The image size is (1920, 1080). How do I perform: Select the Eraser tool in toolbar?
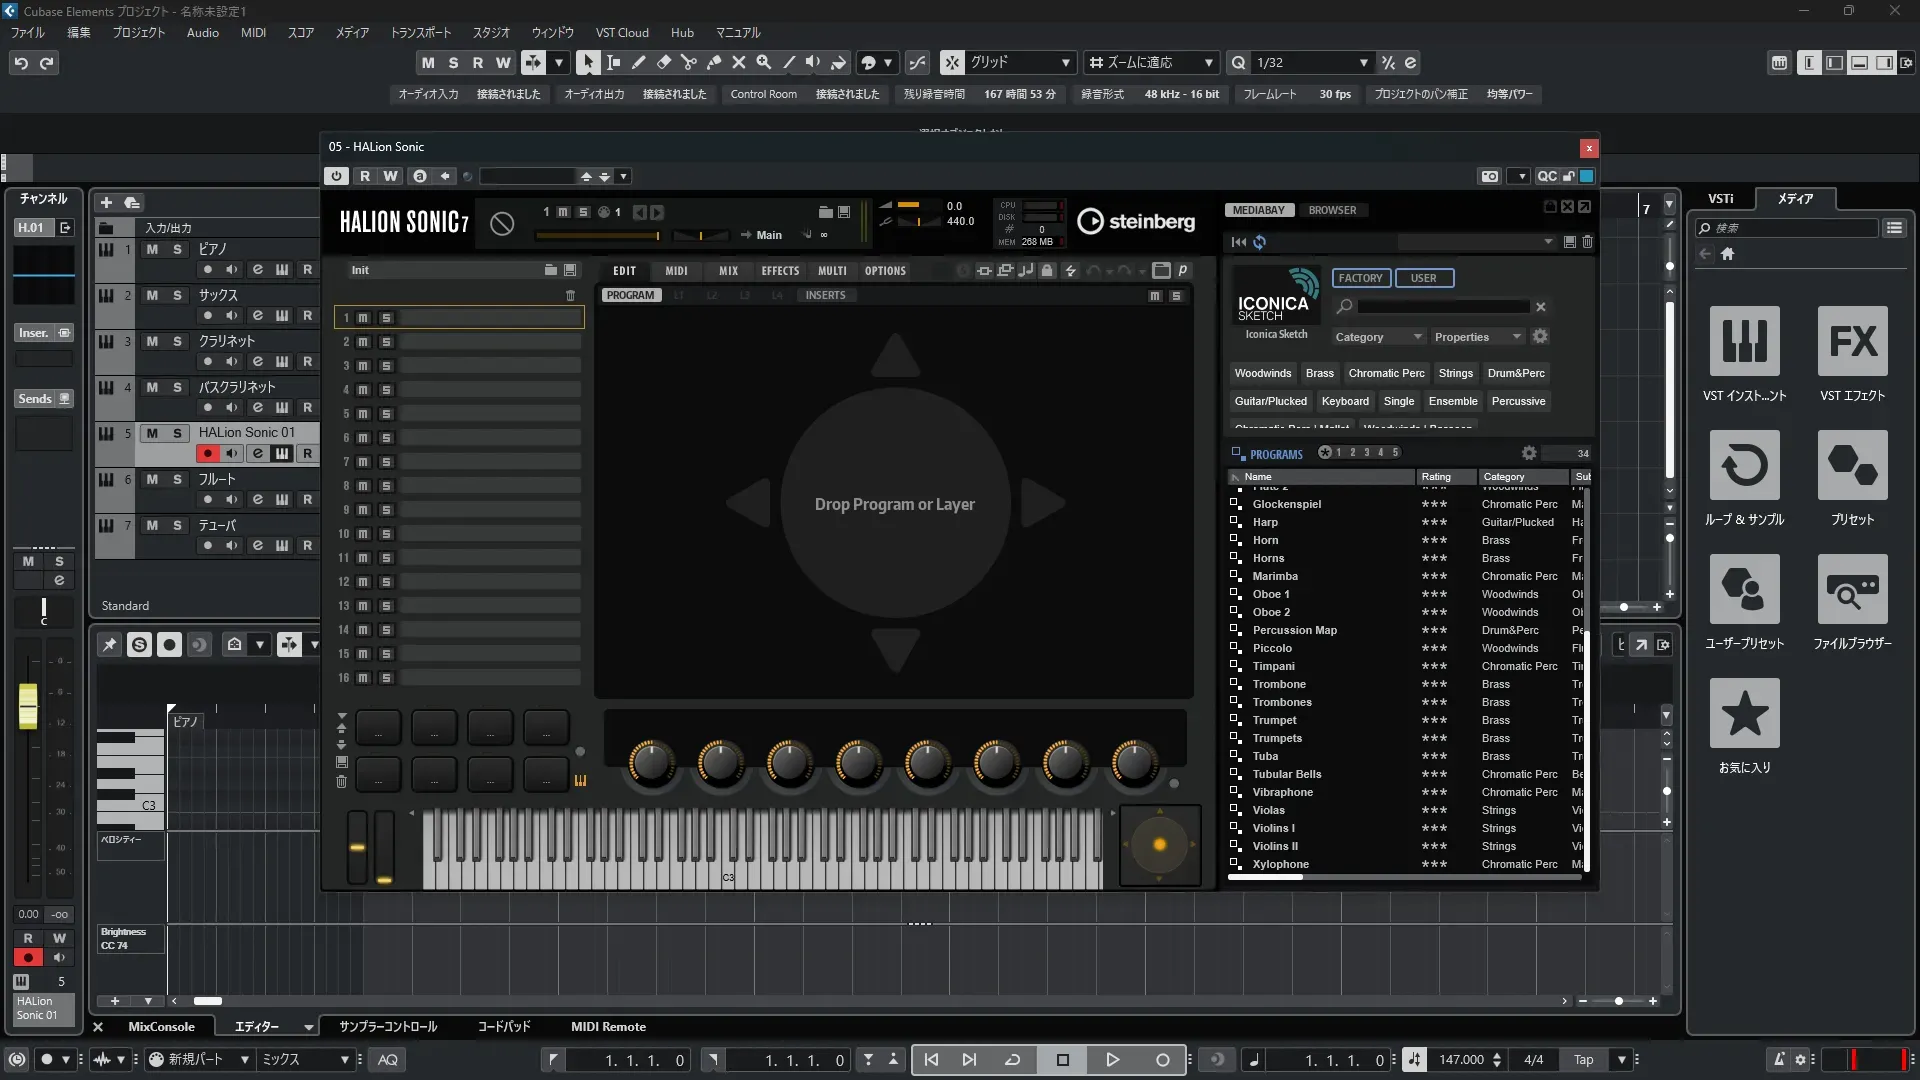click(663, 62)
